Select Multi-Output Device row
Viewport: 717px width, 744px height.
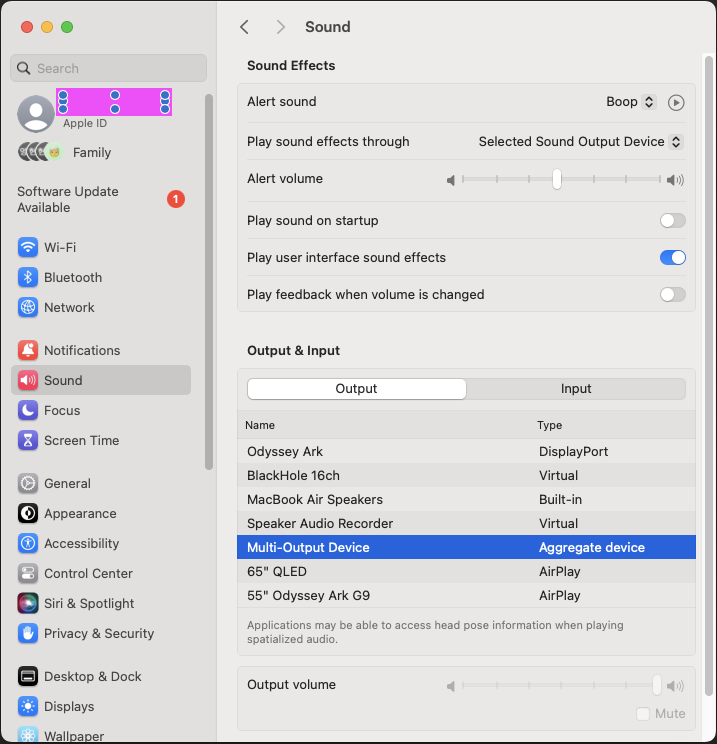click(466, 547)
